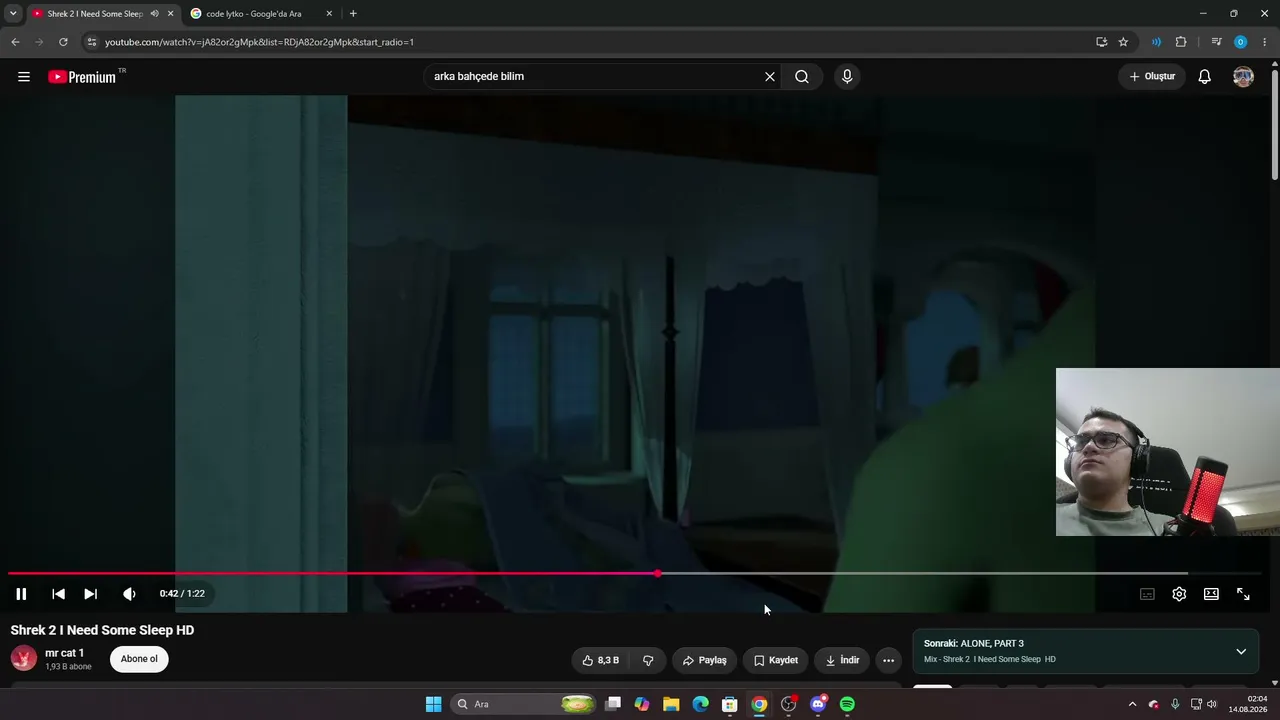Viewport: 1280px width, 720px height.
Task: Open the video player settings gear
Action: (x=1179, y=594)
